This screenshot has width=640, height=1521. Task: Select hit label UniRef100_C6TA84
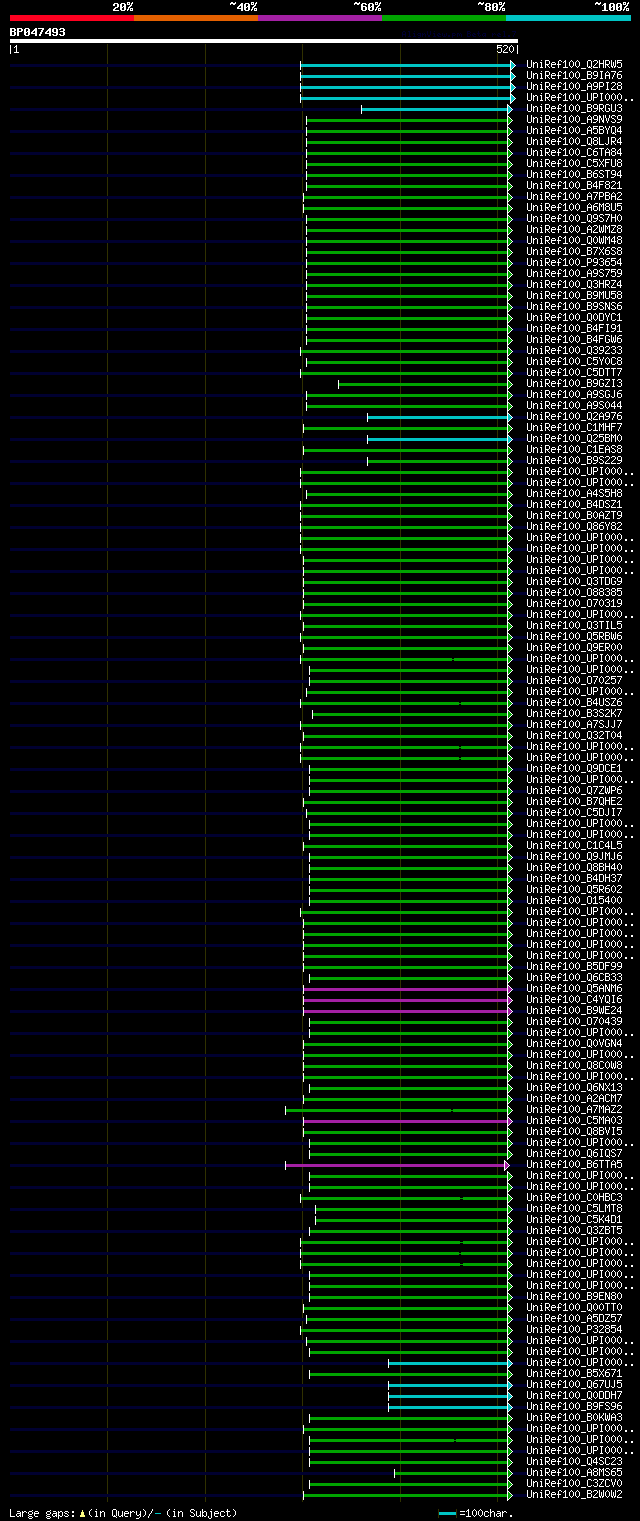point(574,152)
